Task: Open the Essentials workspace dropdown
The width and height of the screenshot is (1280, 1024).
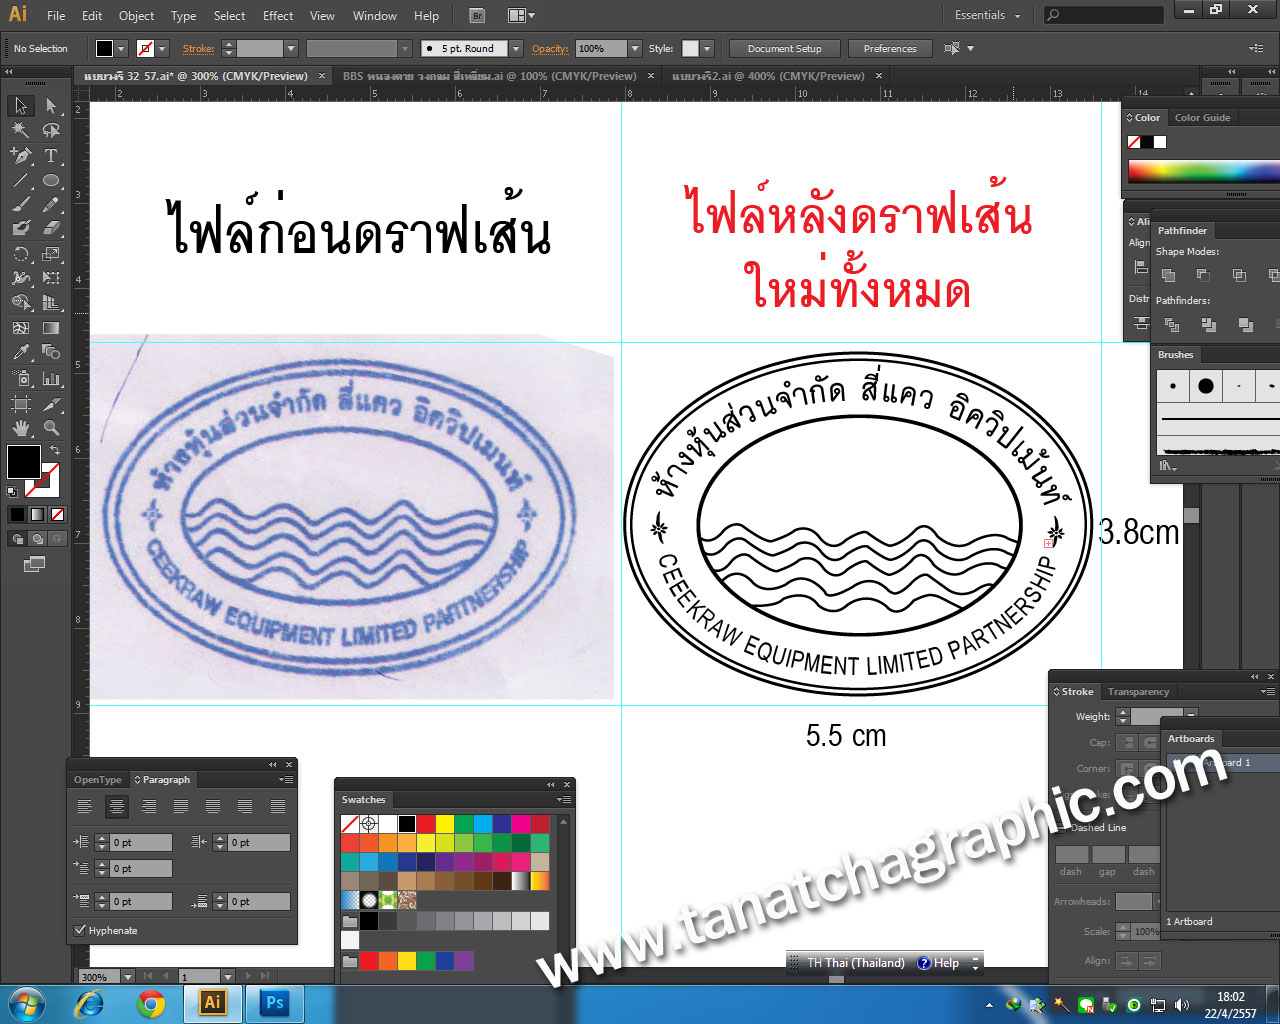Action: coord(988,15)
